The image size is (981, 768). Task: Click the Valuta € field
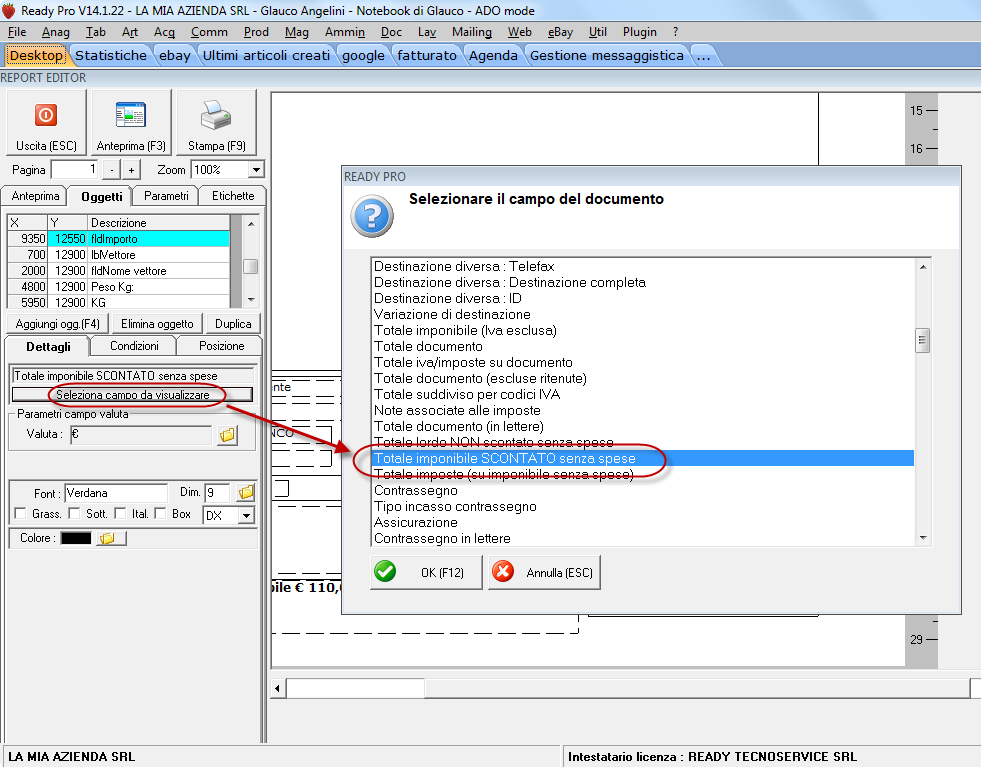tap(141, 435)
